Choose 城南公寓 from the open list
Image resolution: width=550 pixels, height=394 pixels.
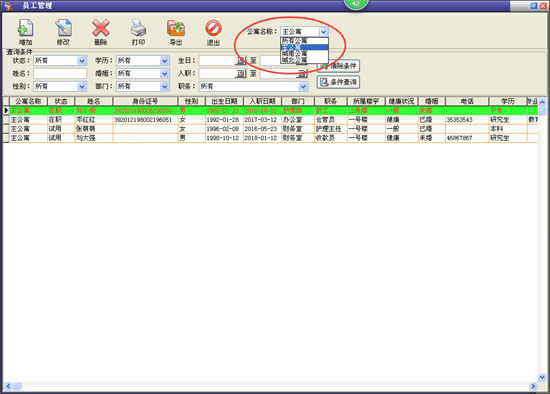tap(304, 53)
